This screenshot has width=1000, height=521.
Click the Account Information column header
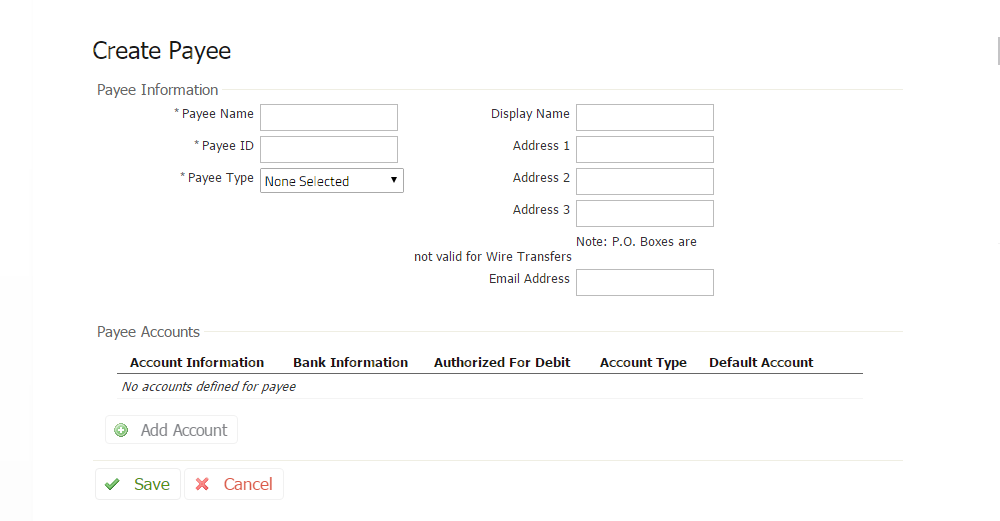[x=197, y=363]
